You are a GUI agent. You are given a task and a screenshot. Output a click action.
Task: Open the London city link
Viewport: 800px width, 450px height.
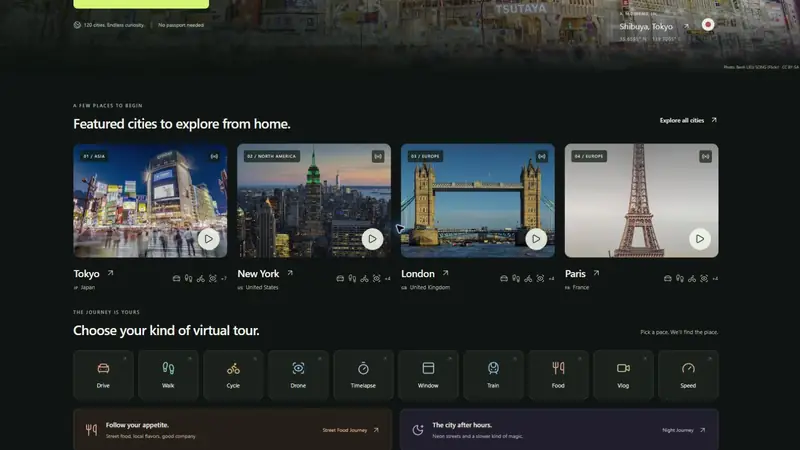tap(425, 273)
